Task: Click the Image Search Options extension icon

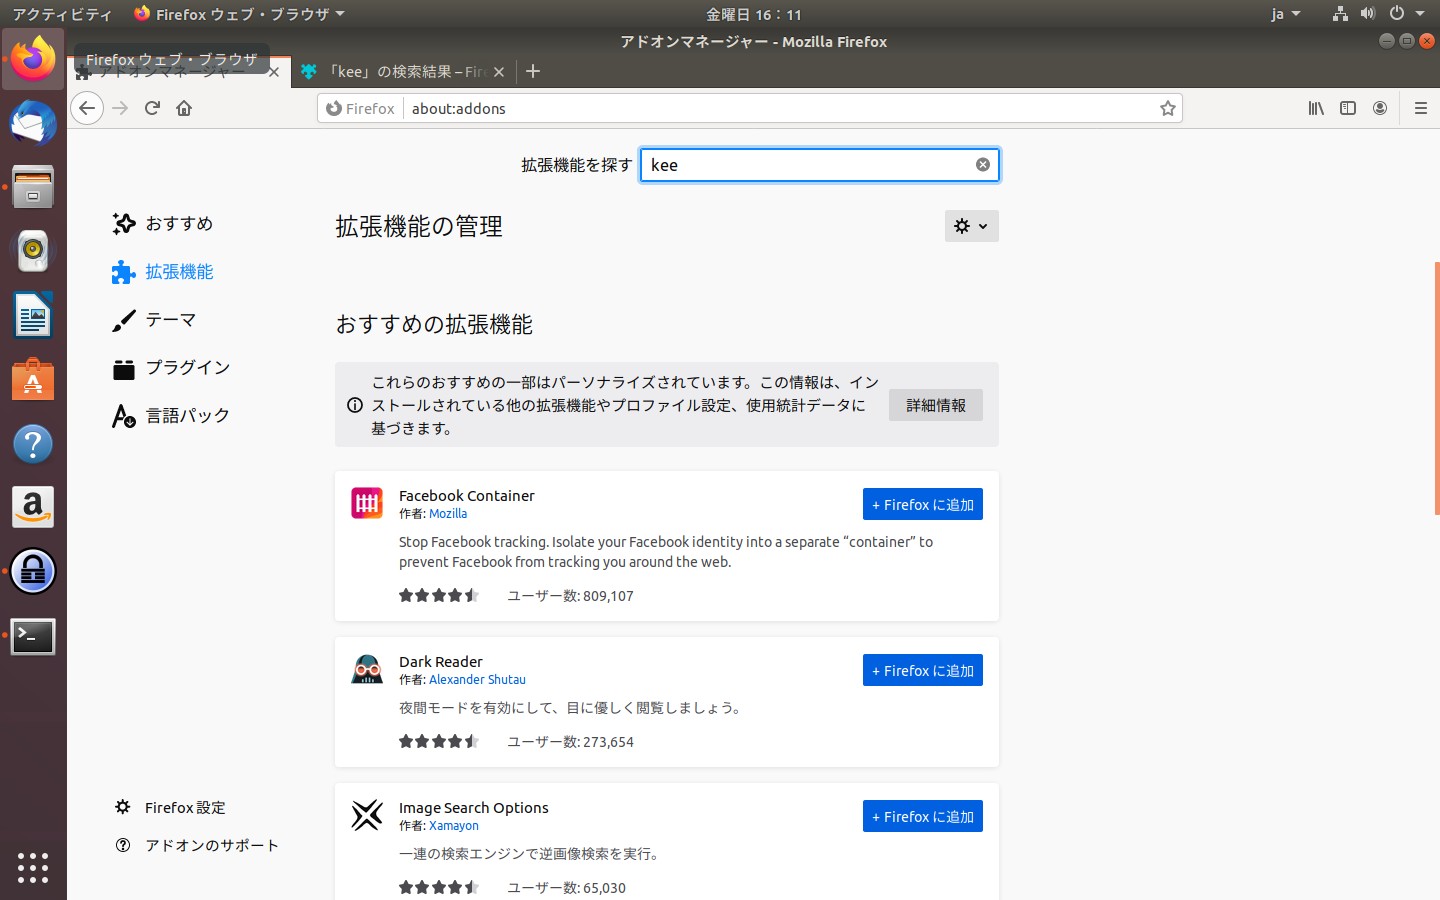Action: (367, 815)
